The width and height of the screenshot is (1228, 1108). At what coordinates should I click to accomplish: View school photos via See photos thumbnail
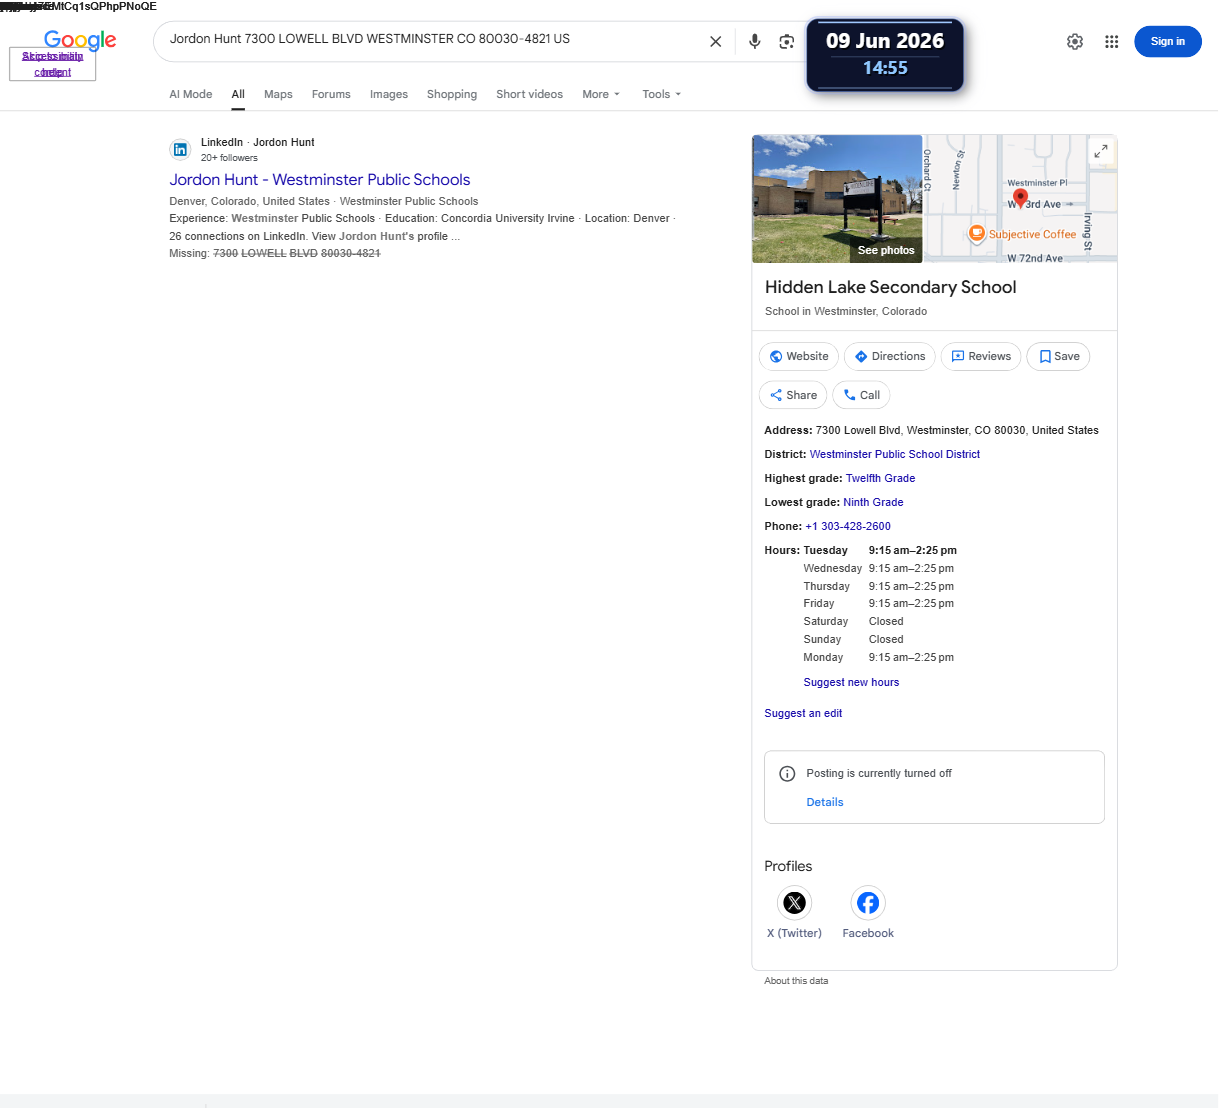837,199
